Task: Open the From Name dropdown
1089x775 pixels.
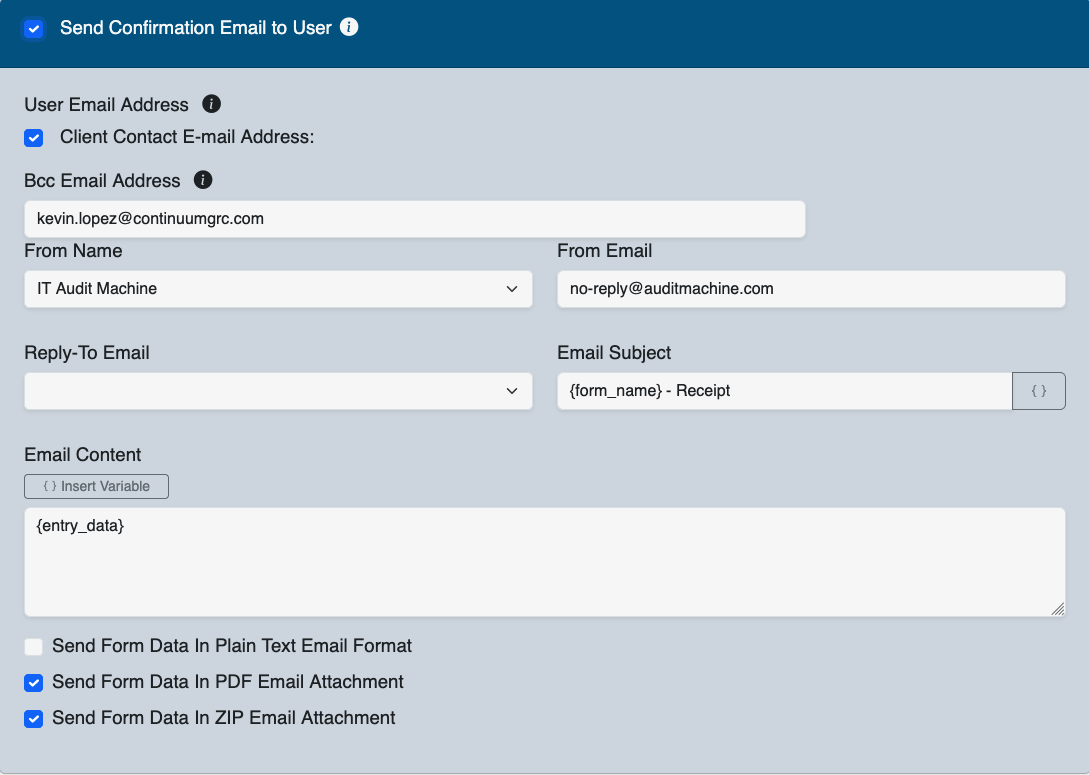Action: [278, 289]
